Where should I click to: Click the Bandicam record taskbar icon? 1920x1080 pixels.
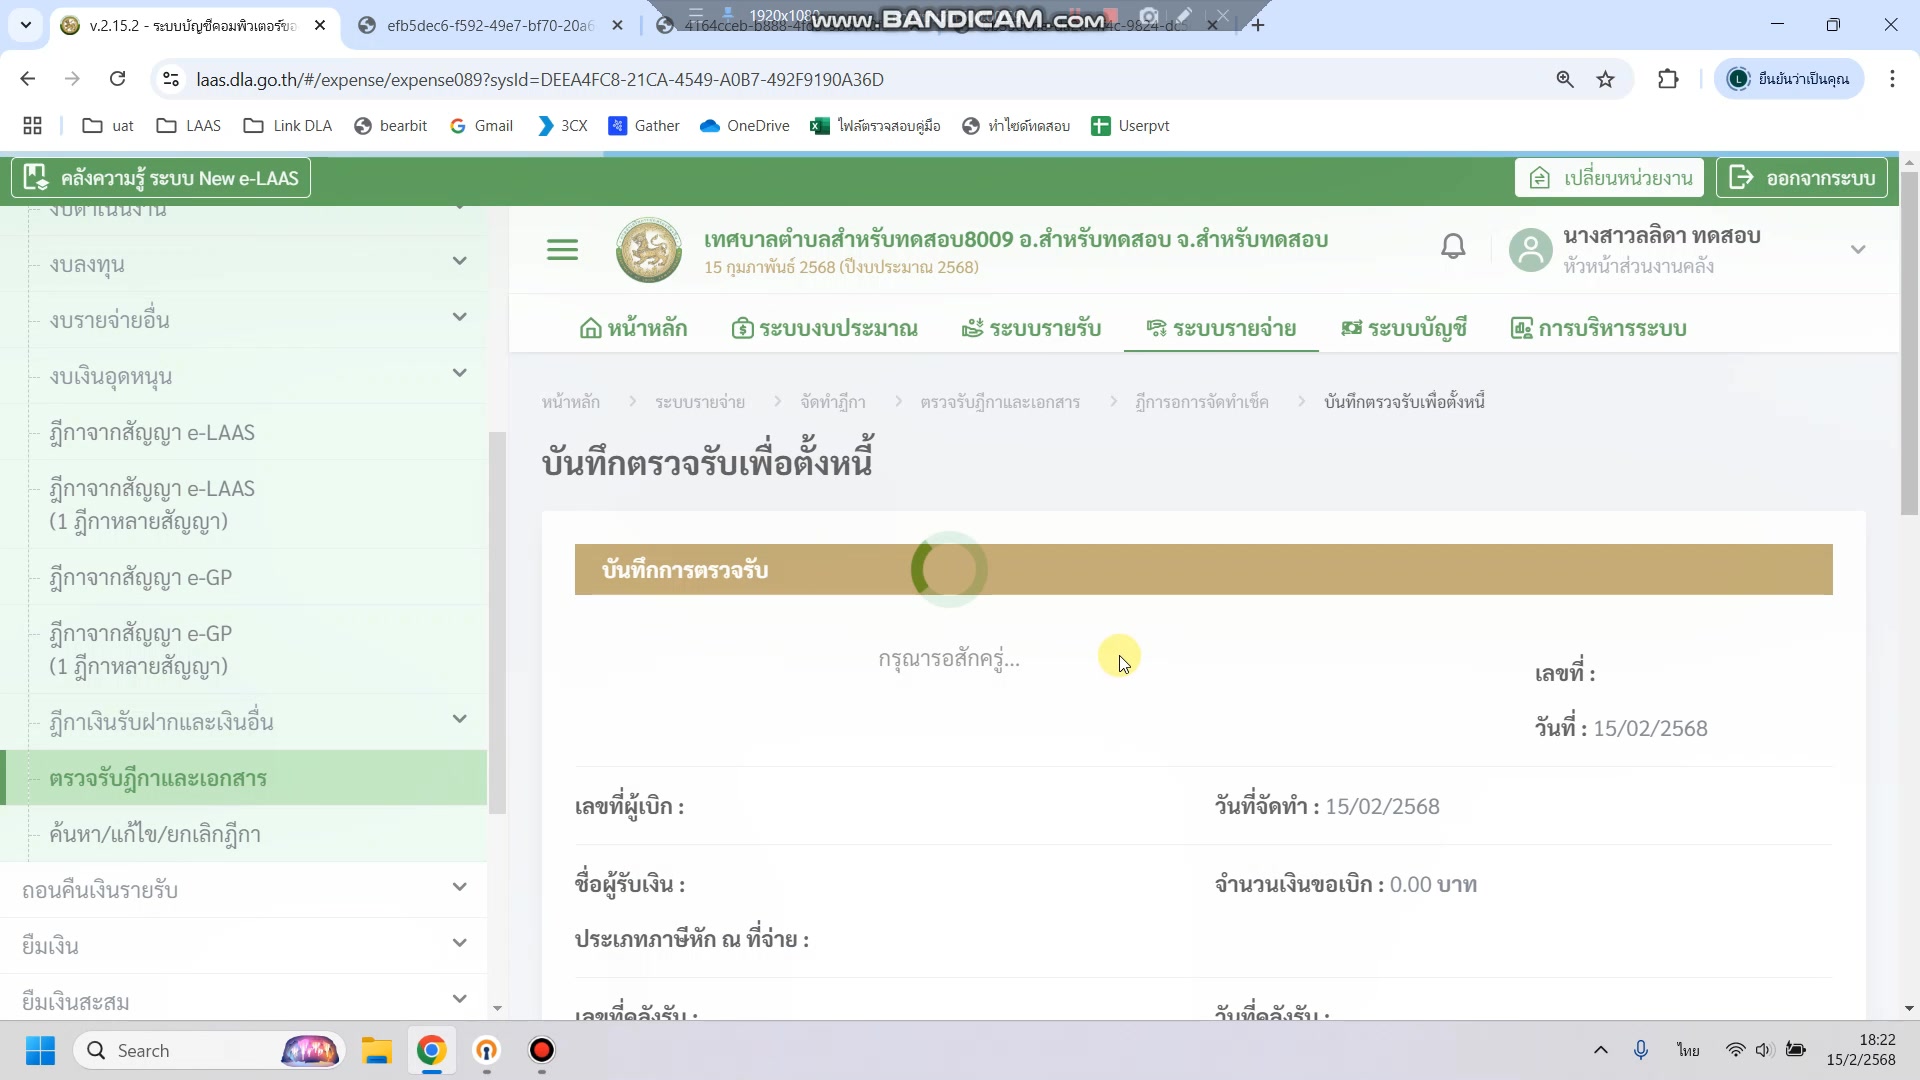(541, 1051)
